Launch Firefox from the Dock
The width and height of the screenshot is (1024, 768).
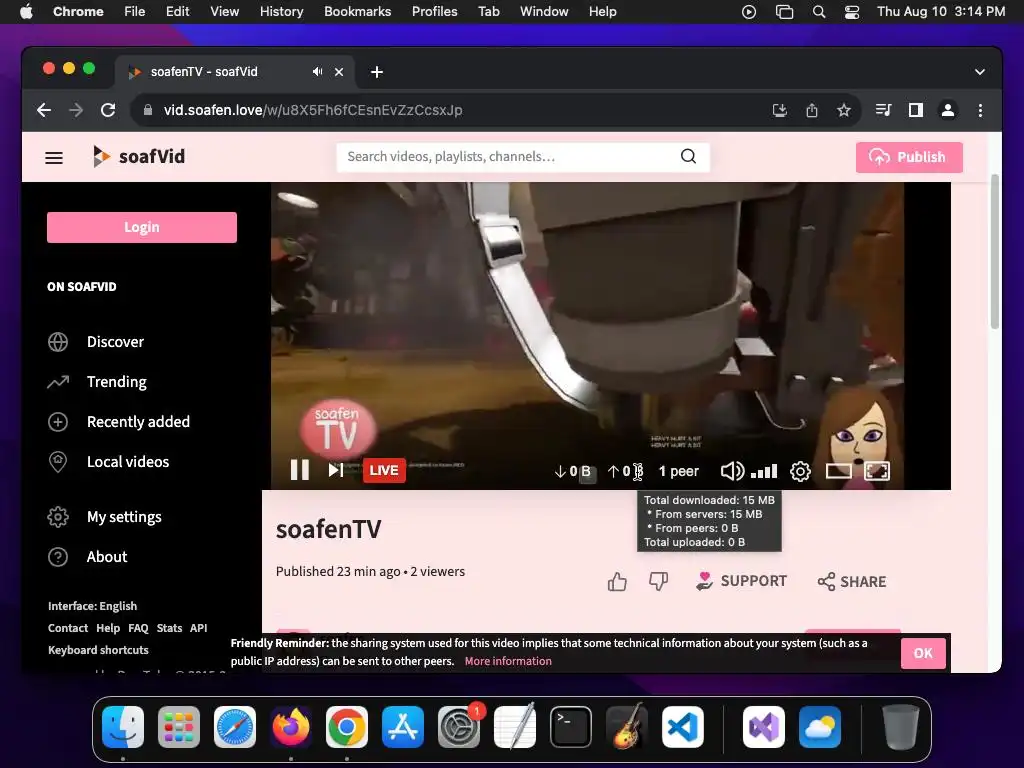(291, 726)
